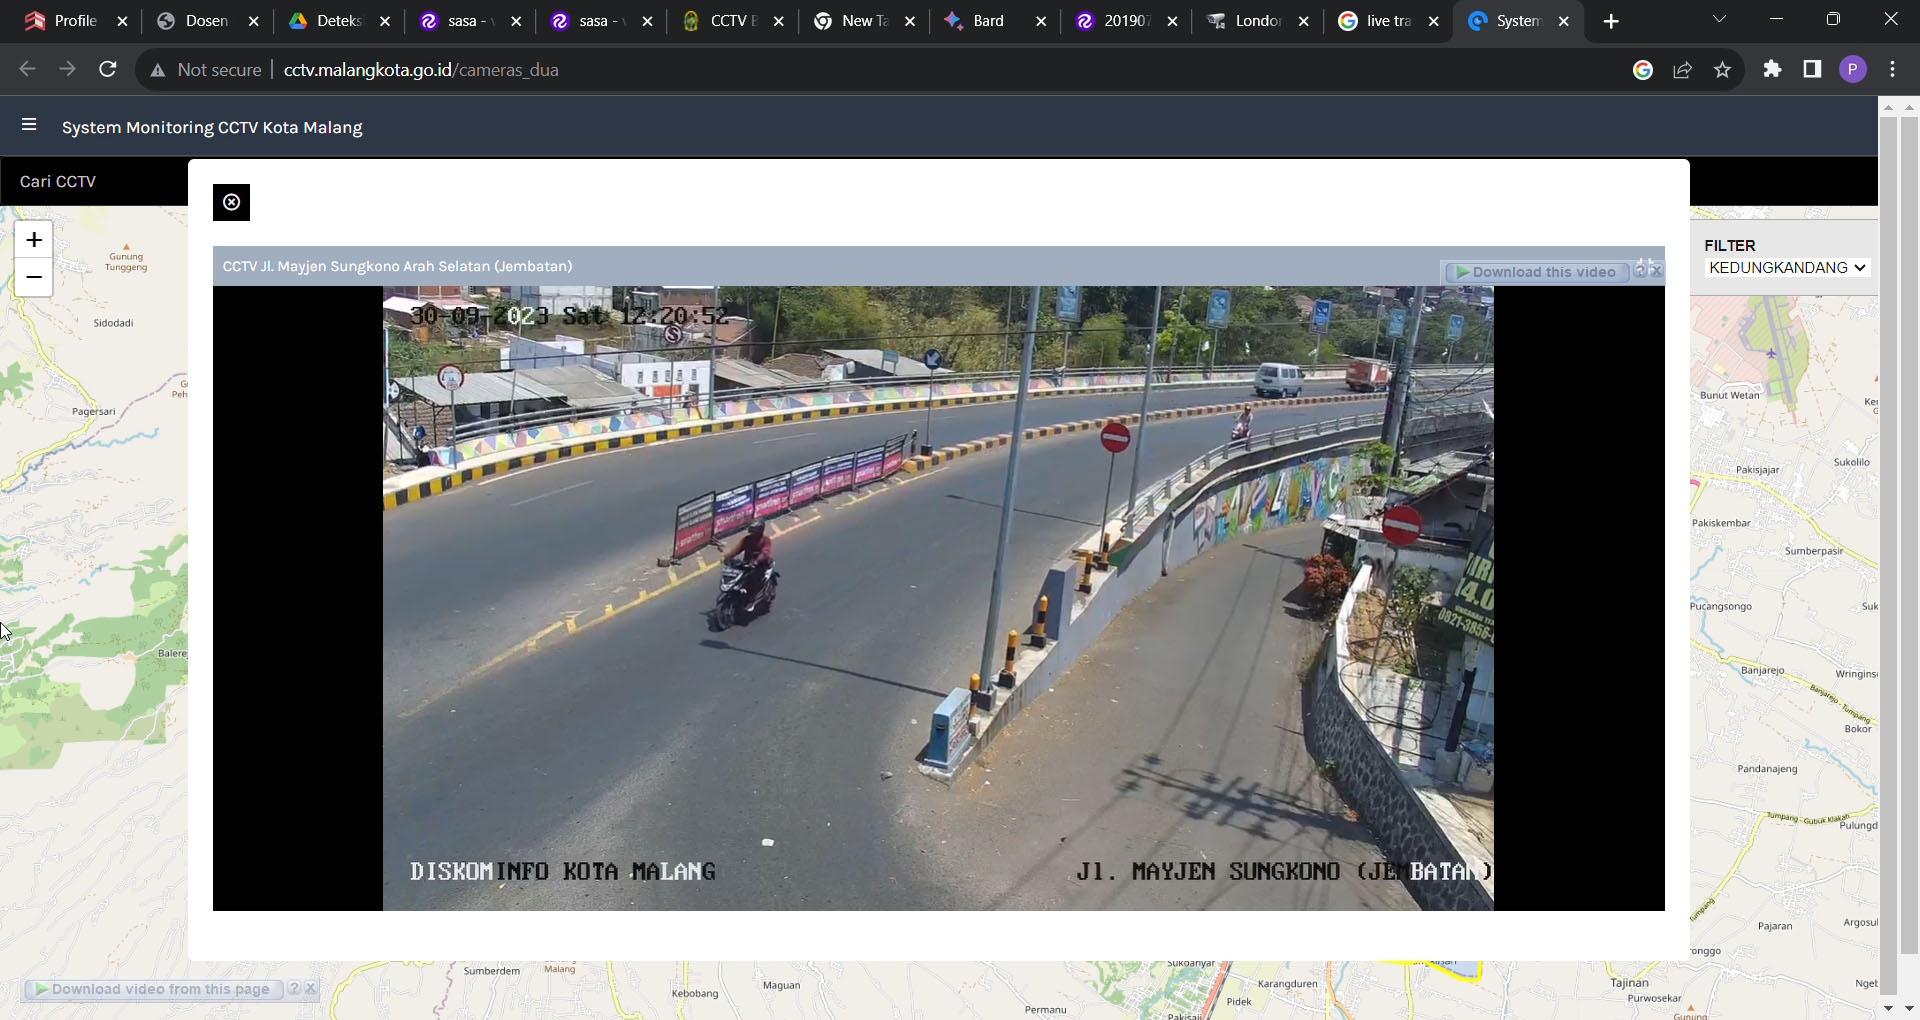Click Download this video button above player

pyautogui.click(x=1535, y=272)
